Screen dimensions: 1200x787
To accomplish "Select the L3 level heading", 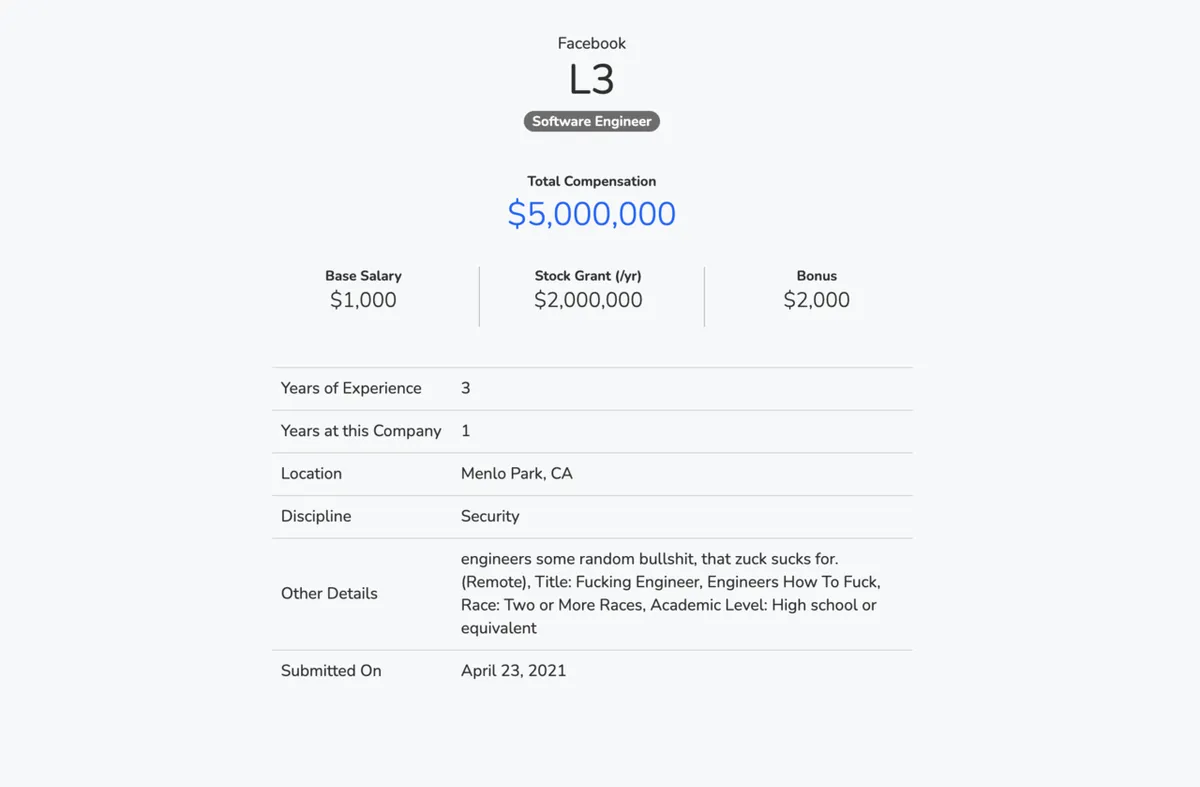I will click(591, 80).
